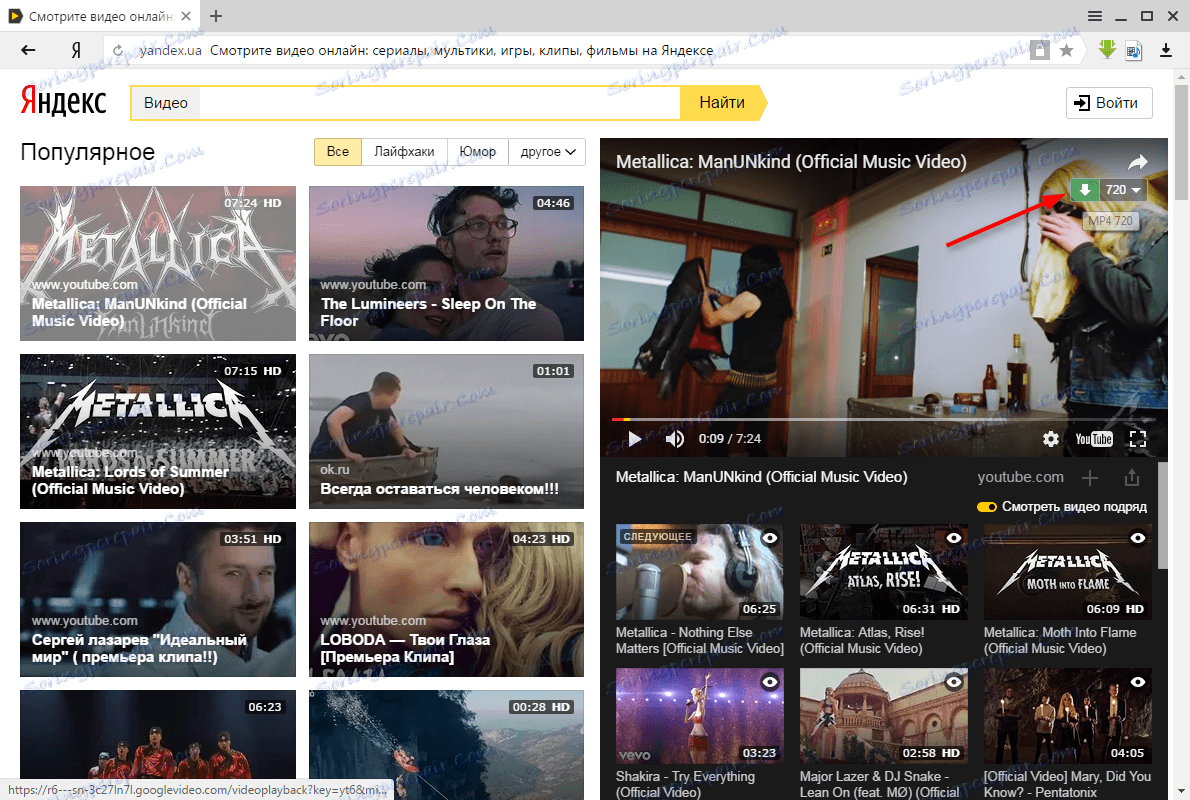
Task: Select the 'Лайфхаки' category tab
Action: (x=405, y=152)
